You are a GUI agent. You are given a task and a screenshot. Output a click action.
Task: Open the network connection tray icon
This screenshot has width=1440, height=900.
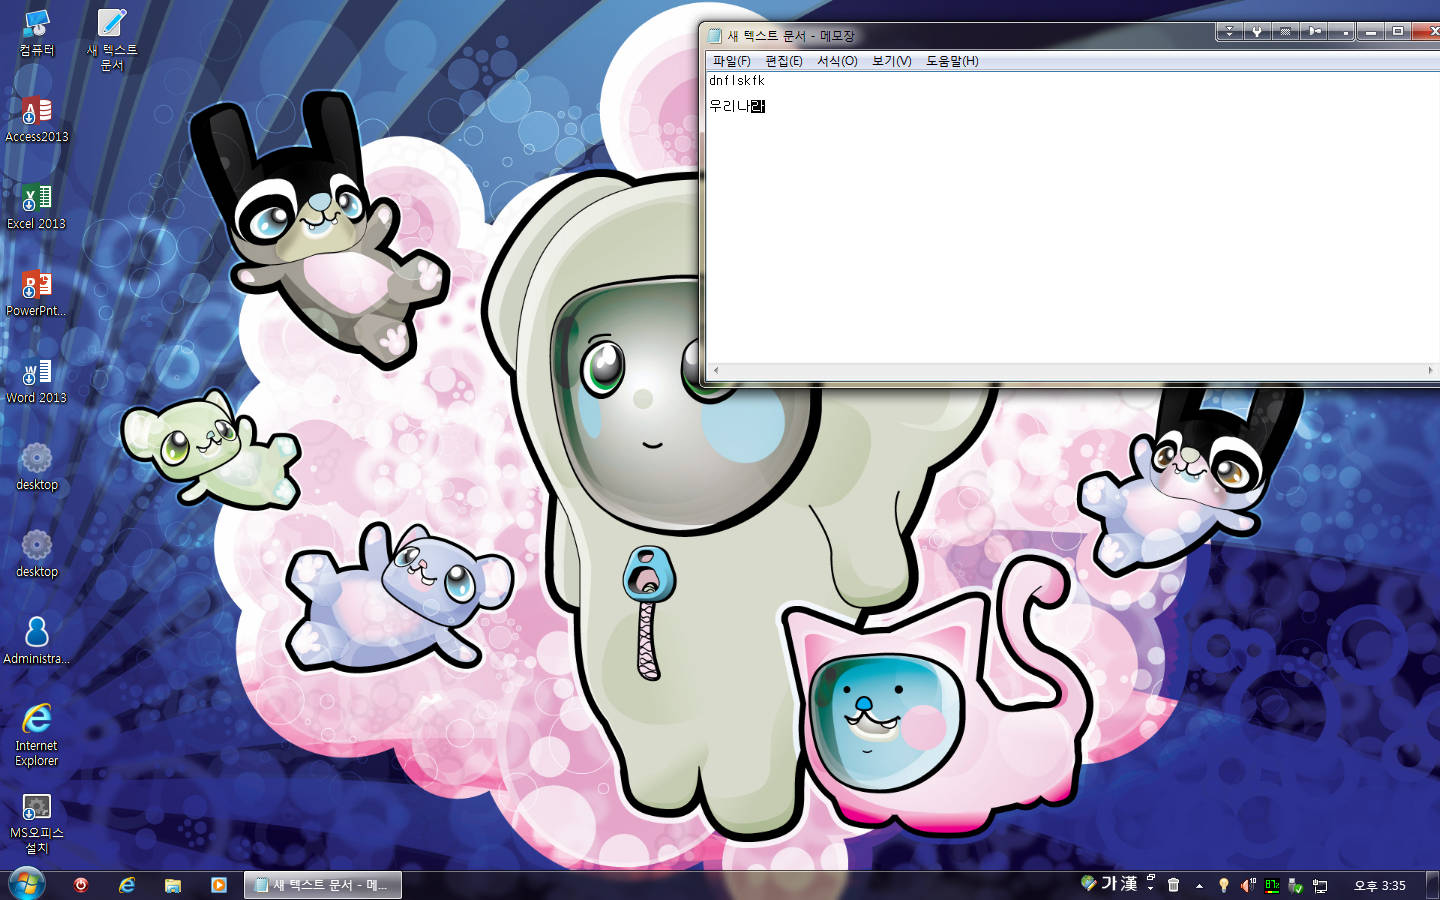[x=1320, y=886]
